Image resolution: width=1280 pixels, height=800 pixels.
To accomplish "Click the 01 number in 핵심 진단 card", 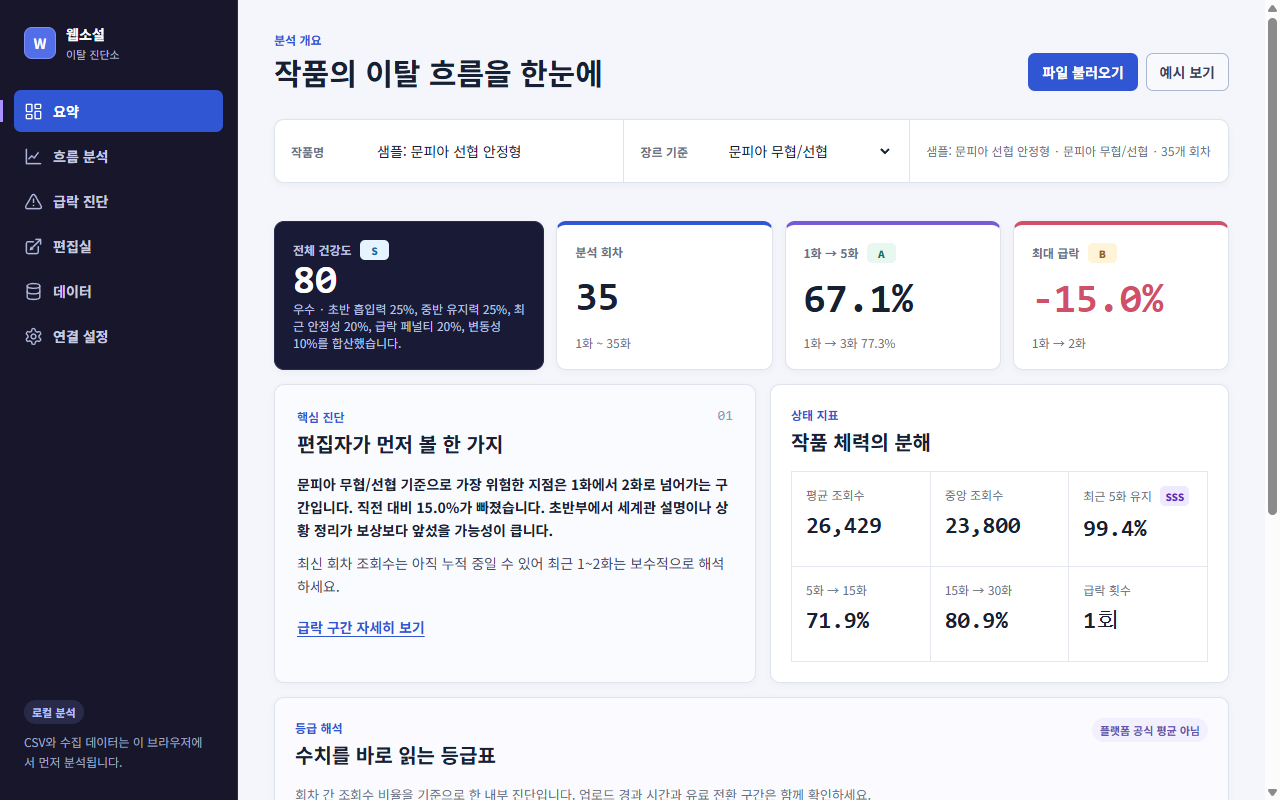I will tap(725, 415).
